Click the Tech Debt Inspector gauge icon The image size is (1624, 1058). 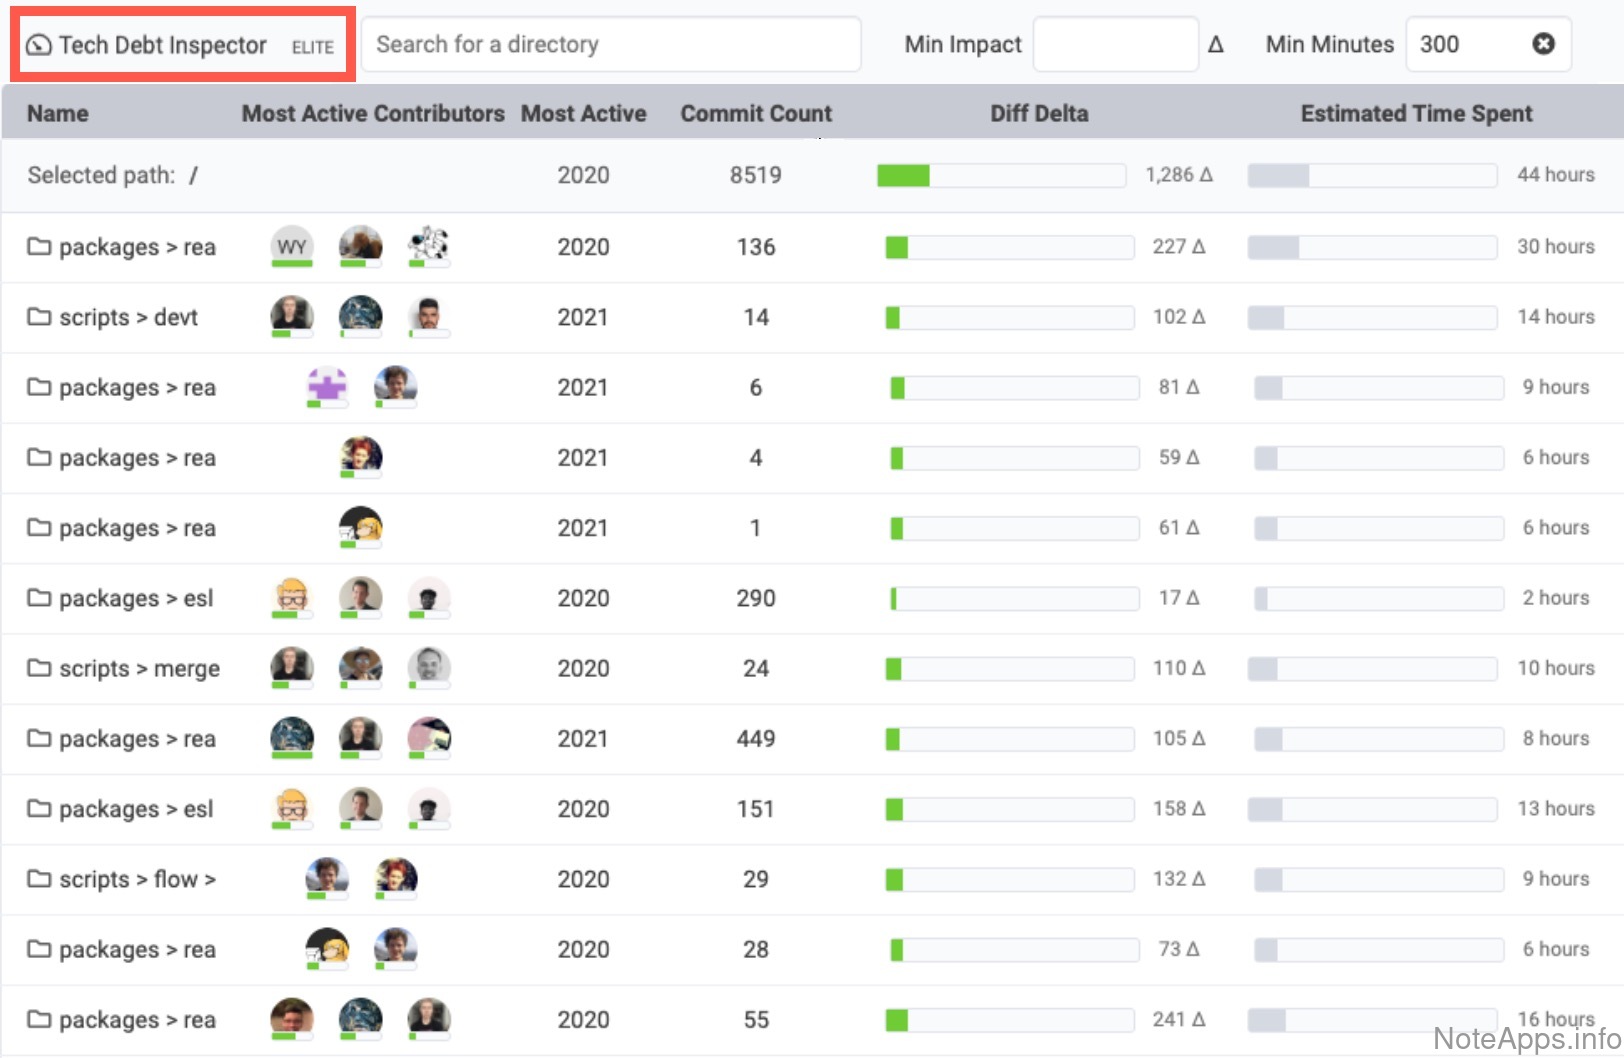38,45
